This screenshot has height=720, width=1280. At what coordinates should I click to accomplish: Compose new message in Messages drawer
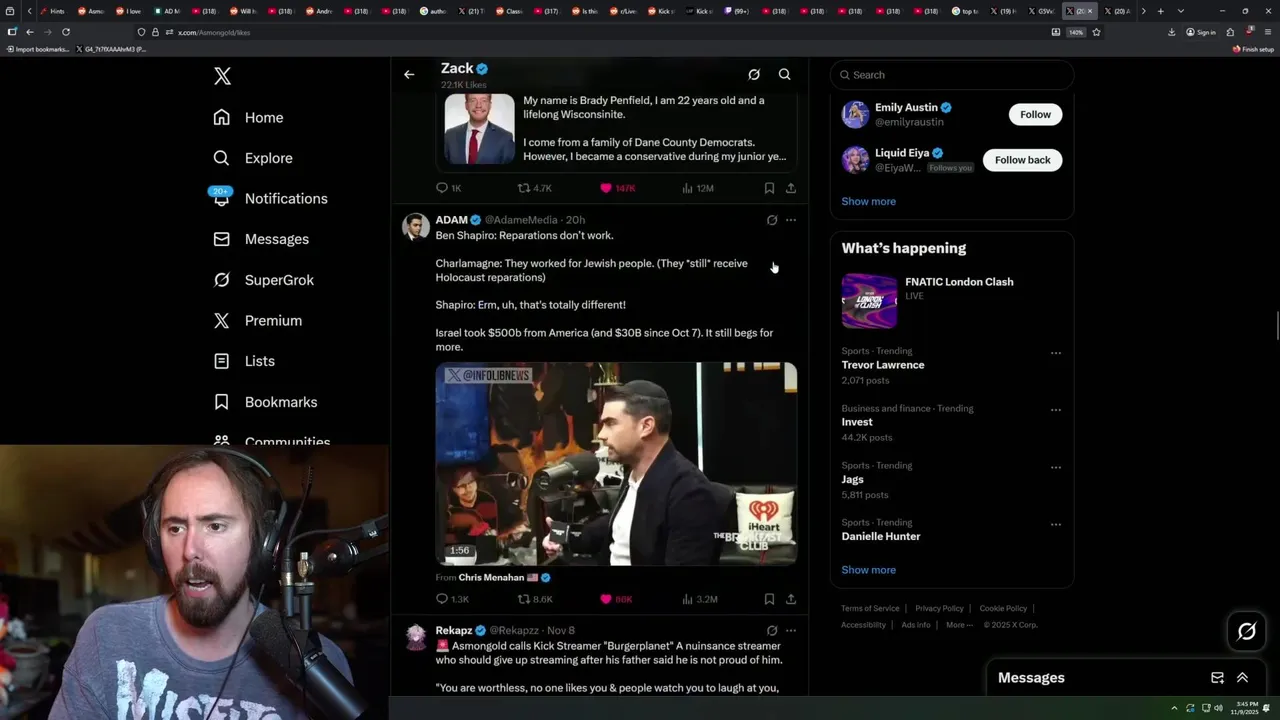coord(1217,677)
